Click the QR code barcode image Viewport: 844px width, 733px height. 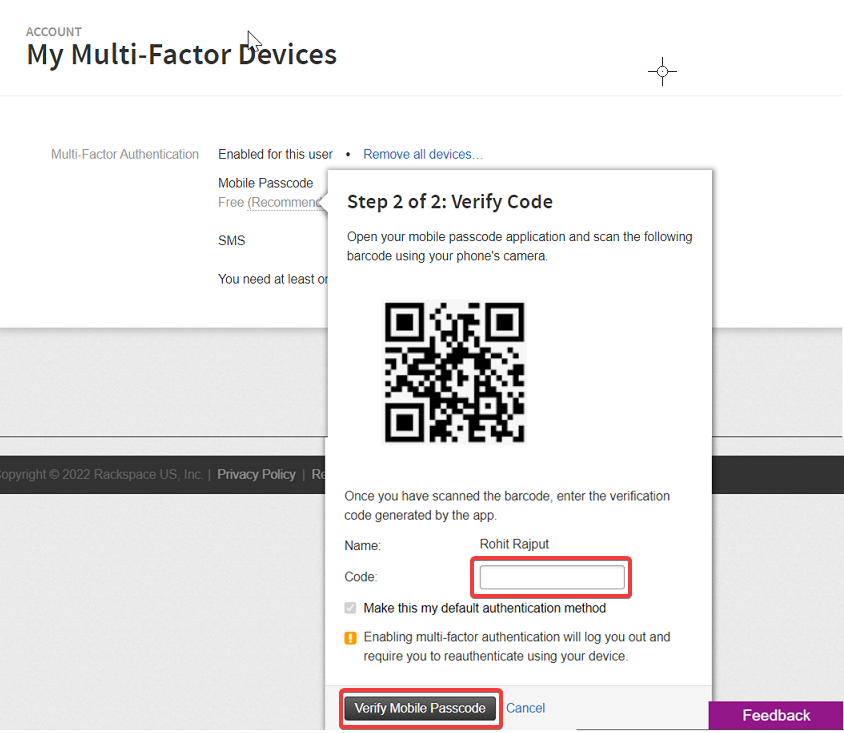[454, 372]
